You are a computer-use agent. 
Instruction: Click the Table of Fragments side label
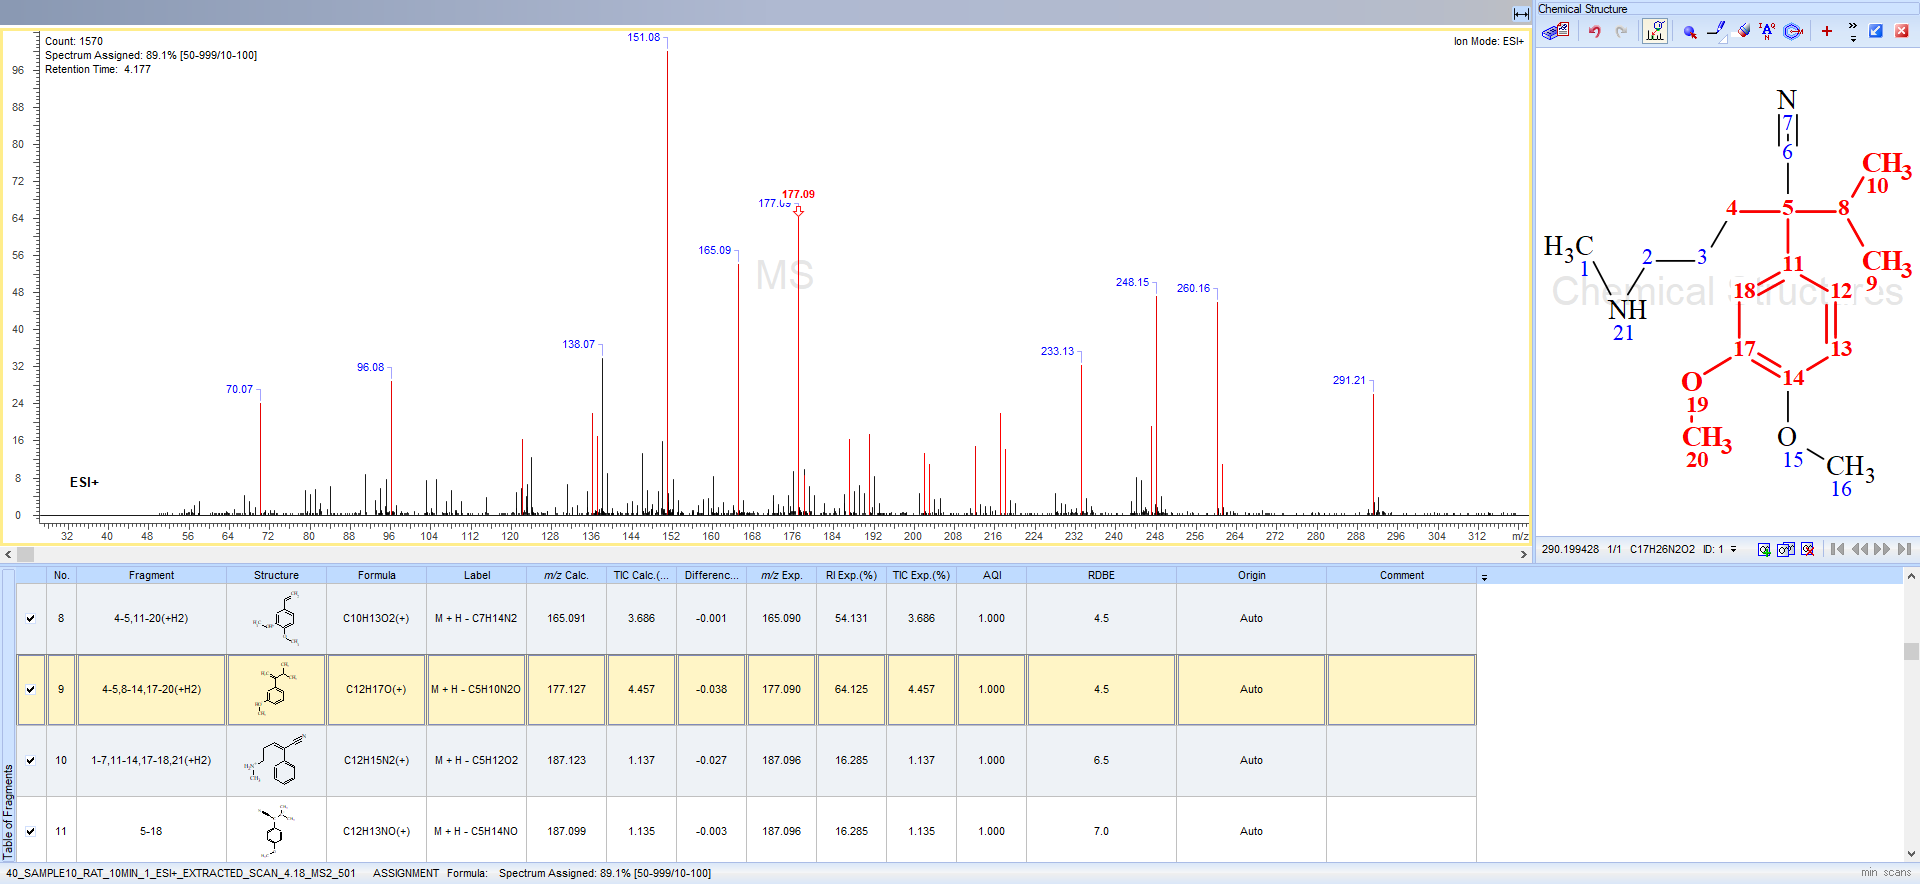point(8,811)
